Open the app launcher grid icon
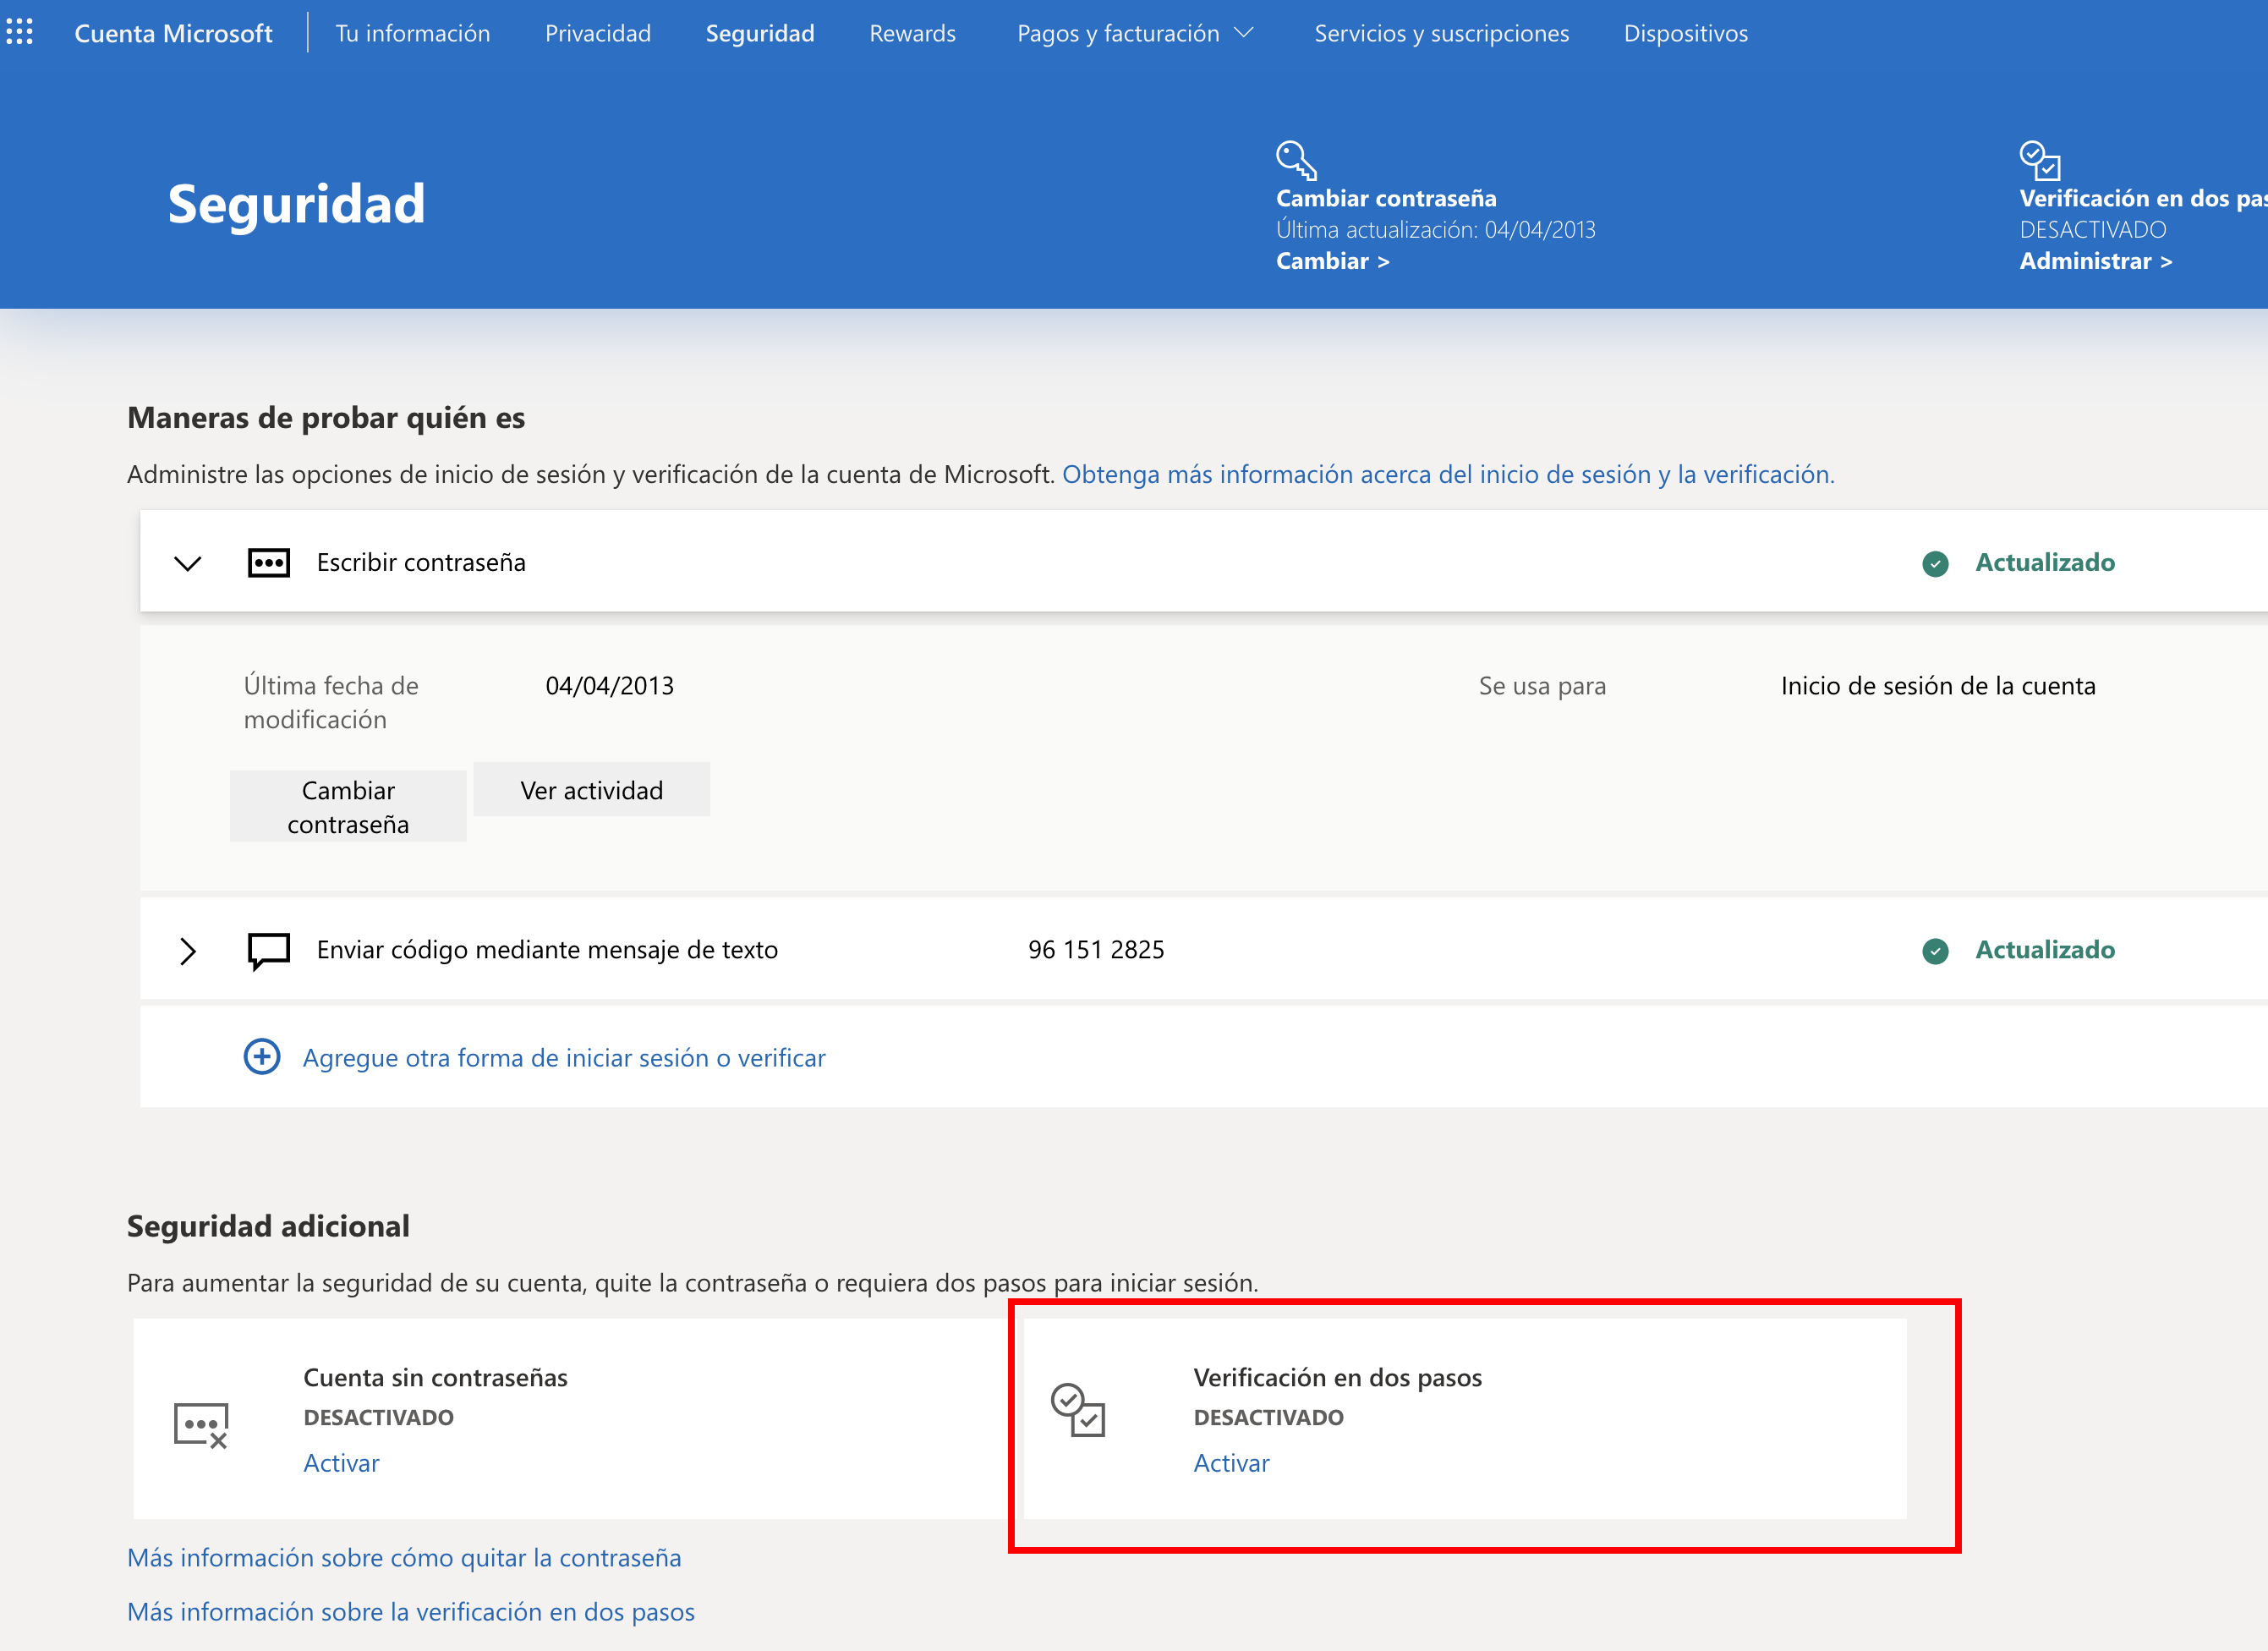The image size is (2268, 1651). [x=20, y=32]
